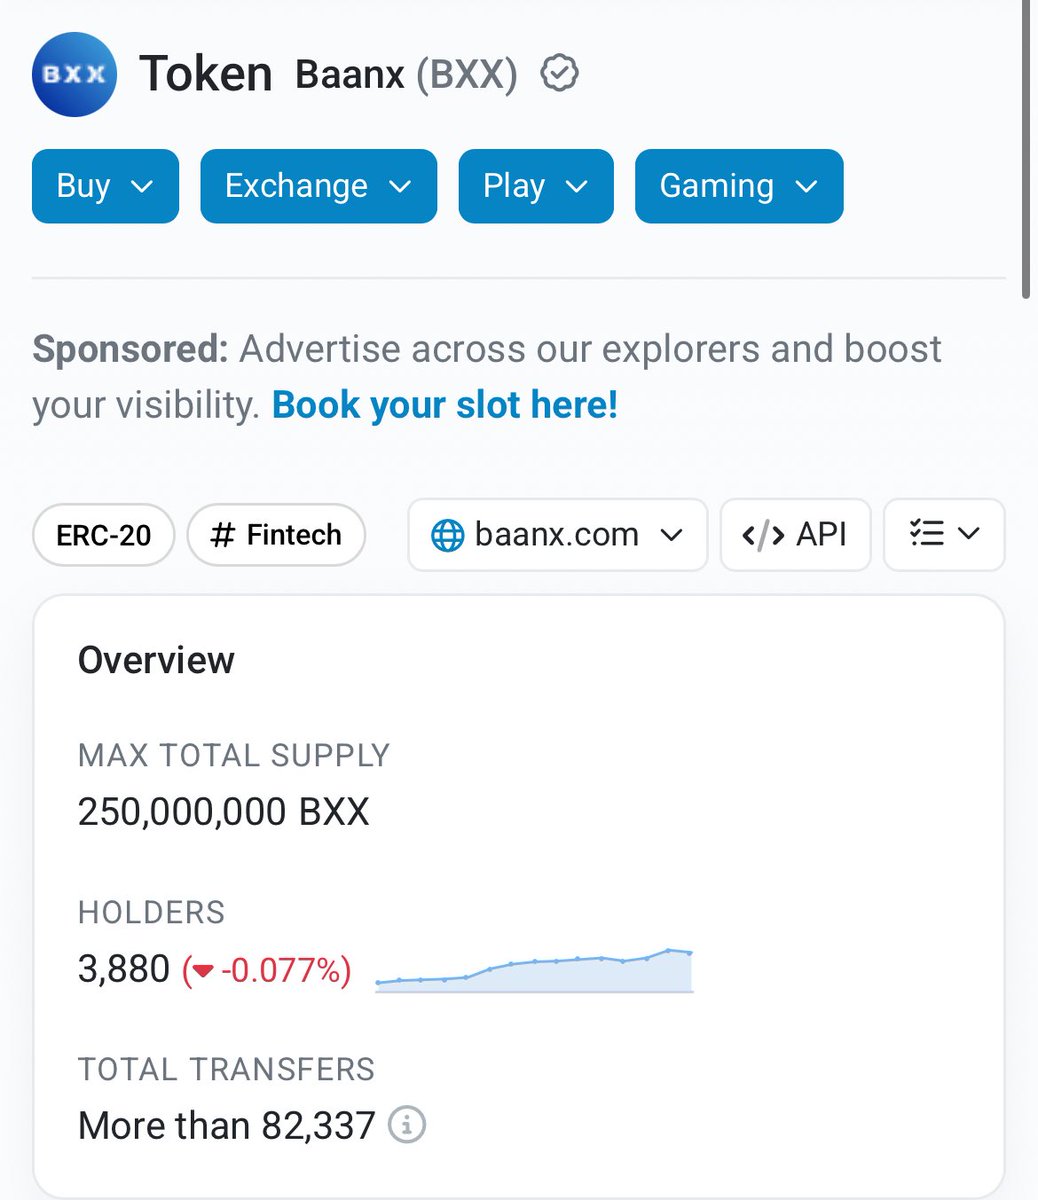Image resolution: width=1038 pixels, height=1200 pixels.
Task: Click the globe icon beside baanx.com
Action: pyautogui.click(x=447, y=536)
